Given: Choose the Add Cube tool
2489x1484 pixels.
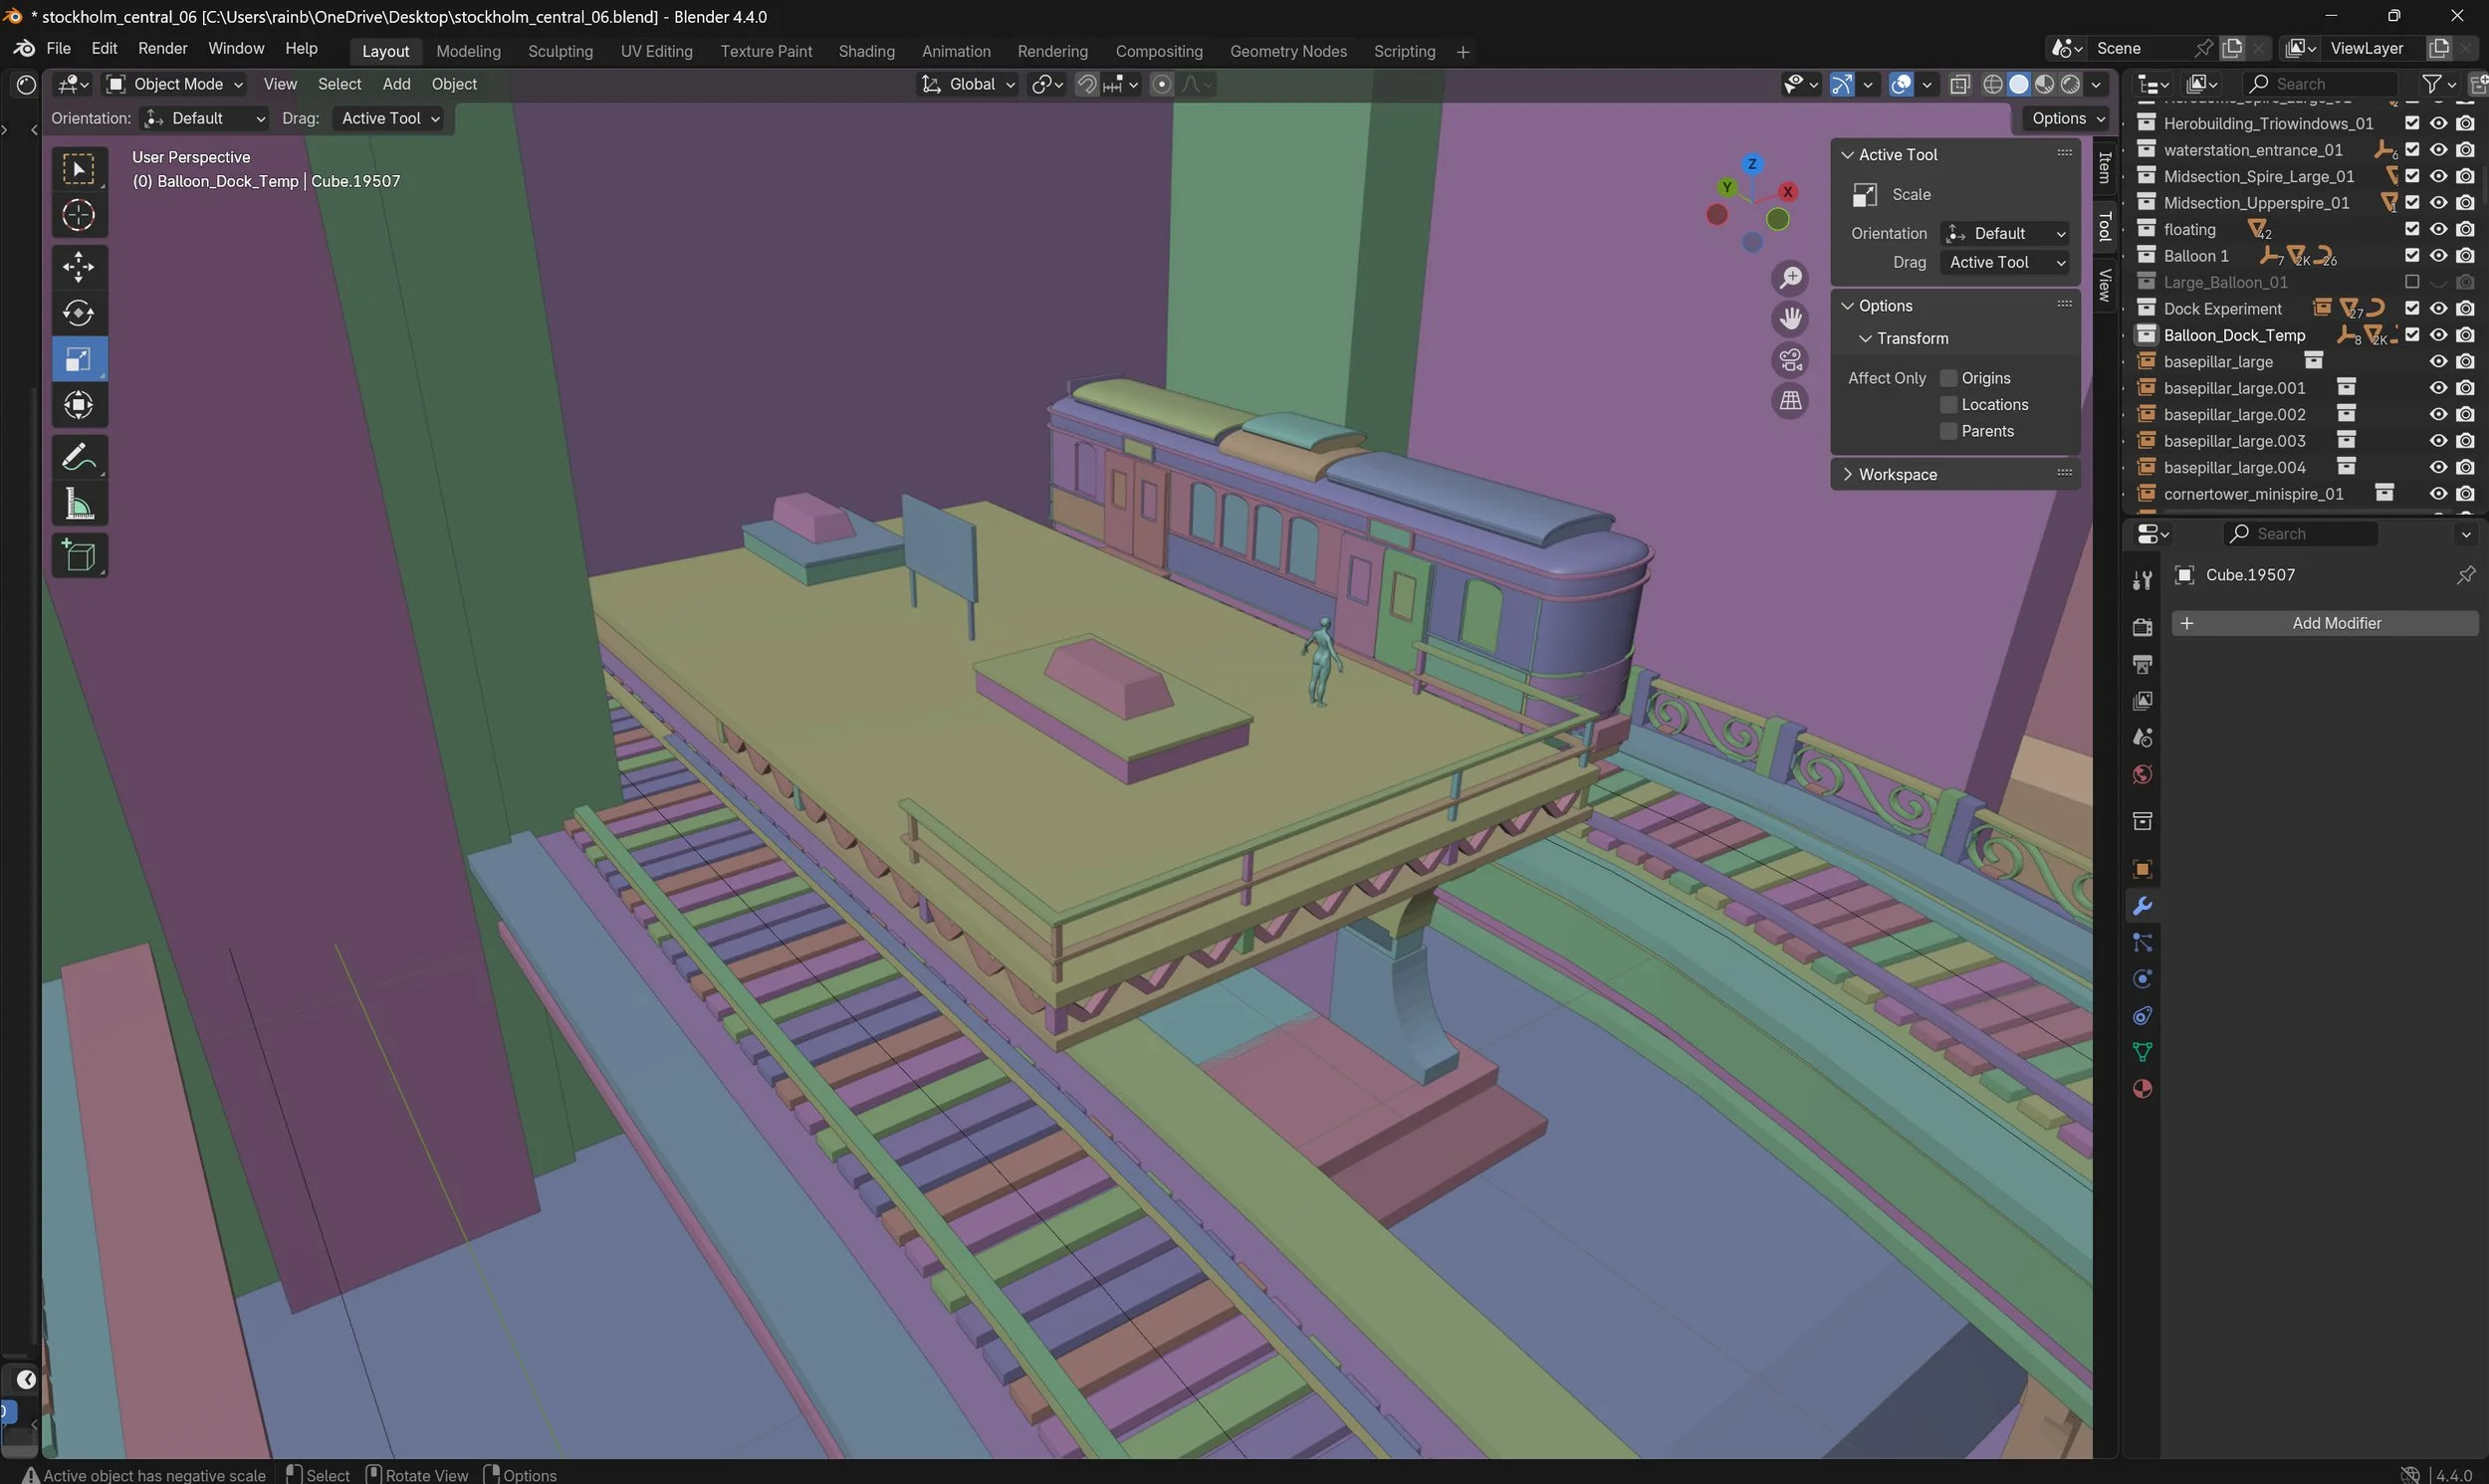Looking at the screenshot, I should (79, 555).
